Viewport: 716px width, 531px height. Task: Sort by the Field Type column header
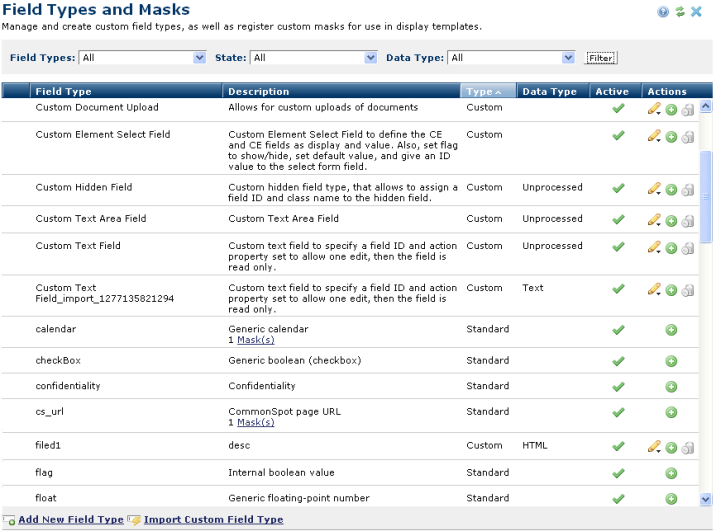pyautogui.click(x=63, y=91)
